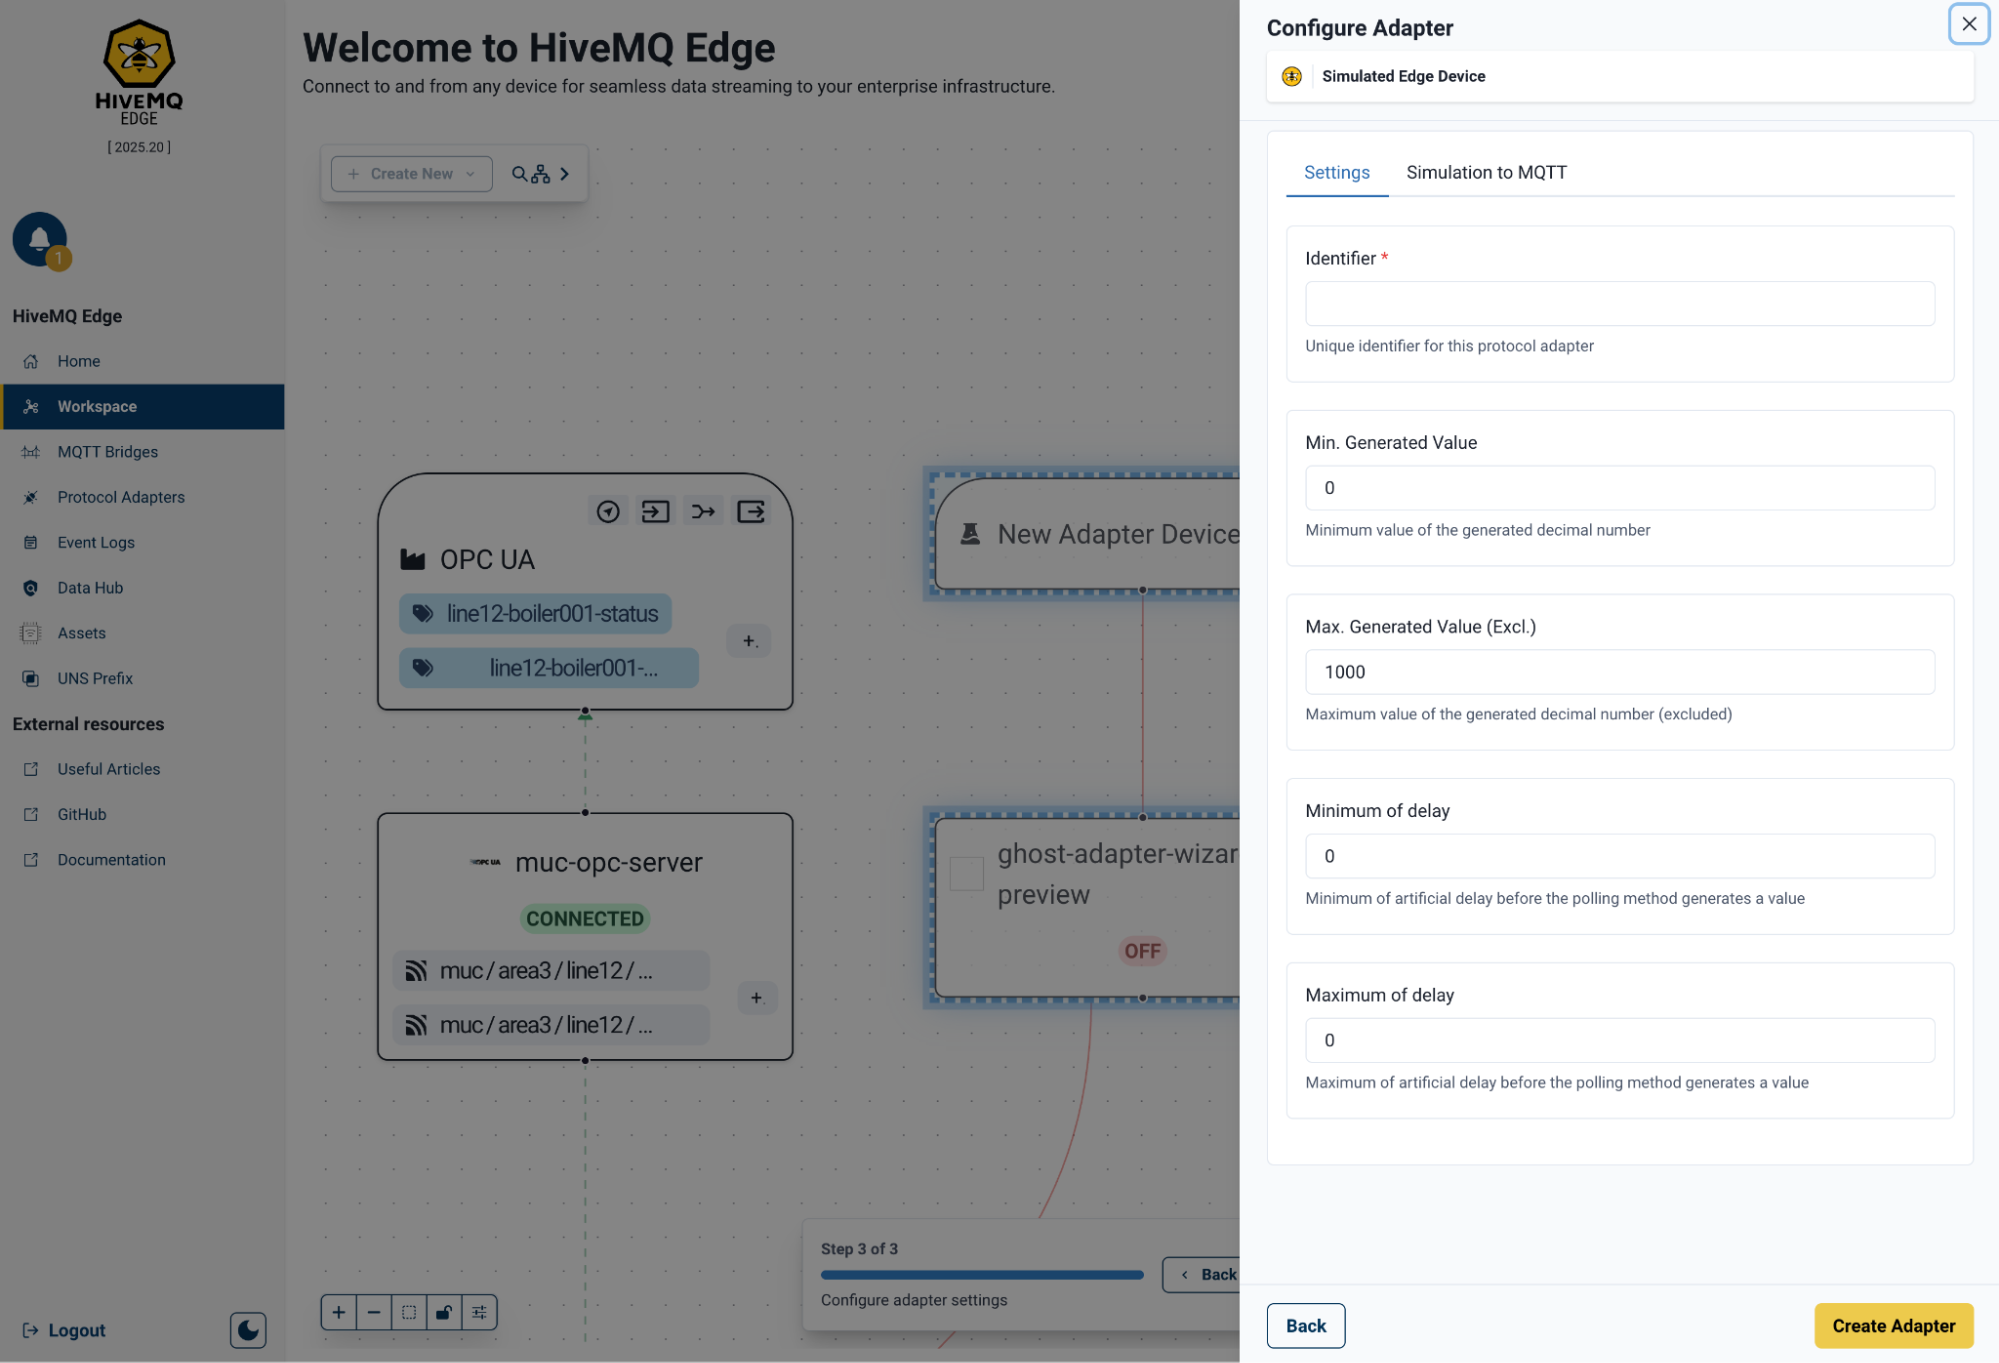Zoom out on the workspace canvas
1999x1363 pixels.
374,1312
